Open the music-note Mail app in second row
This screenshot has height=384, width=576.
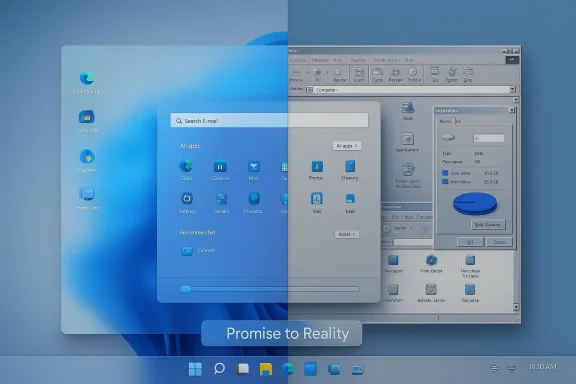317,199
